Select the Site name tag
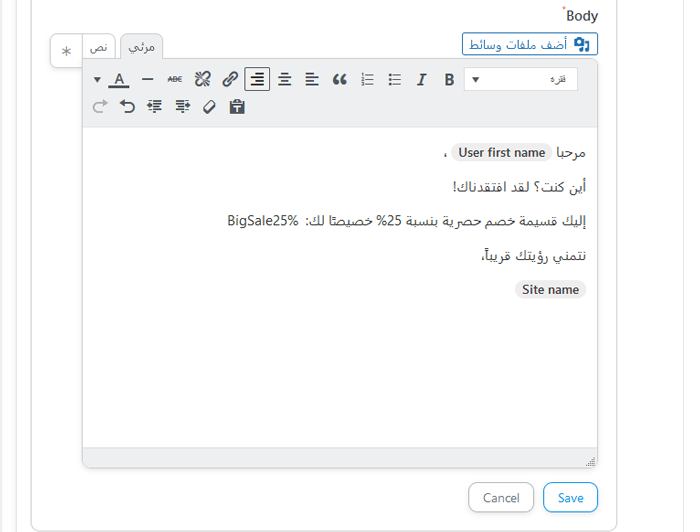 (550, 290)
